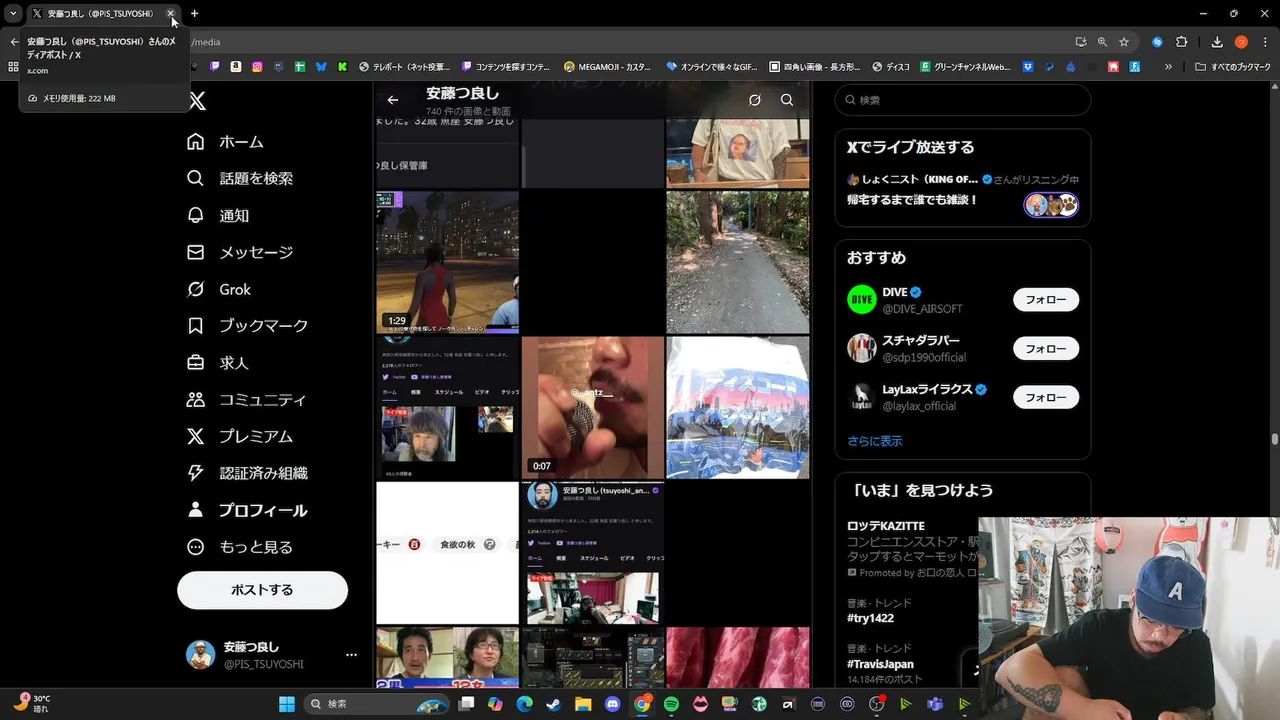Open Chrome three-dot menu
This screenshot has width=1280, height=720.
1265,42
